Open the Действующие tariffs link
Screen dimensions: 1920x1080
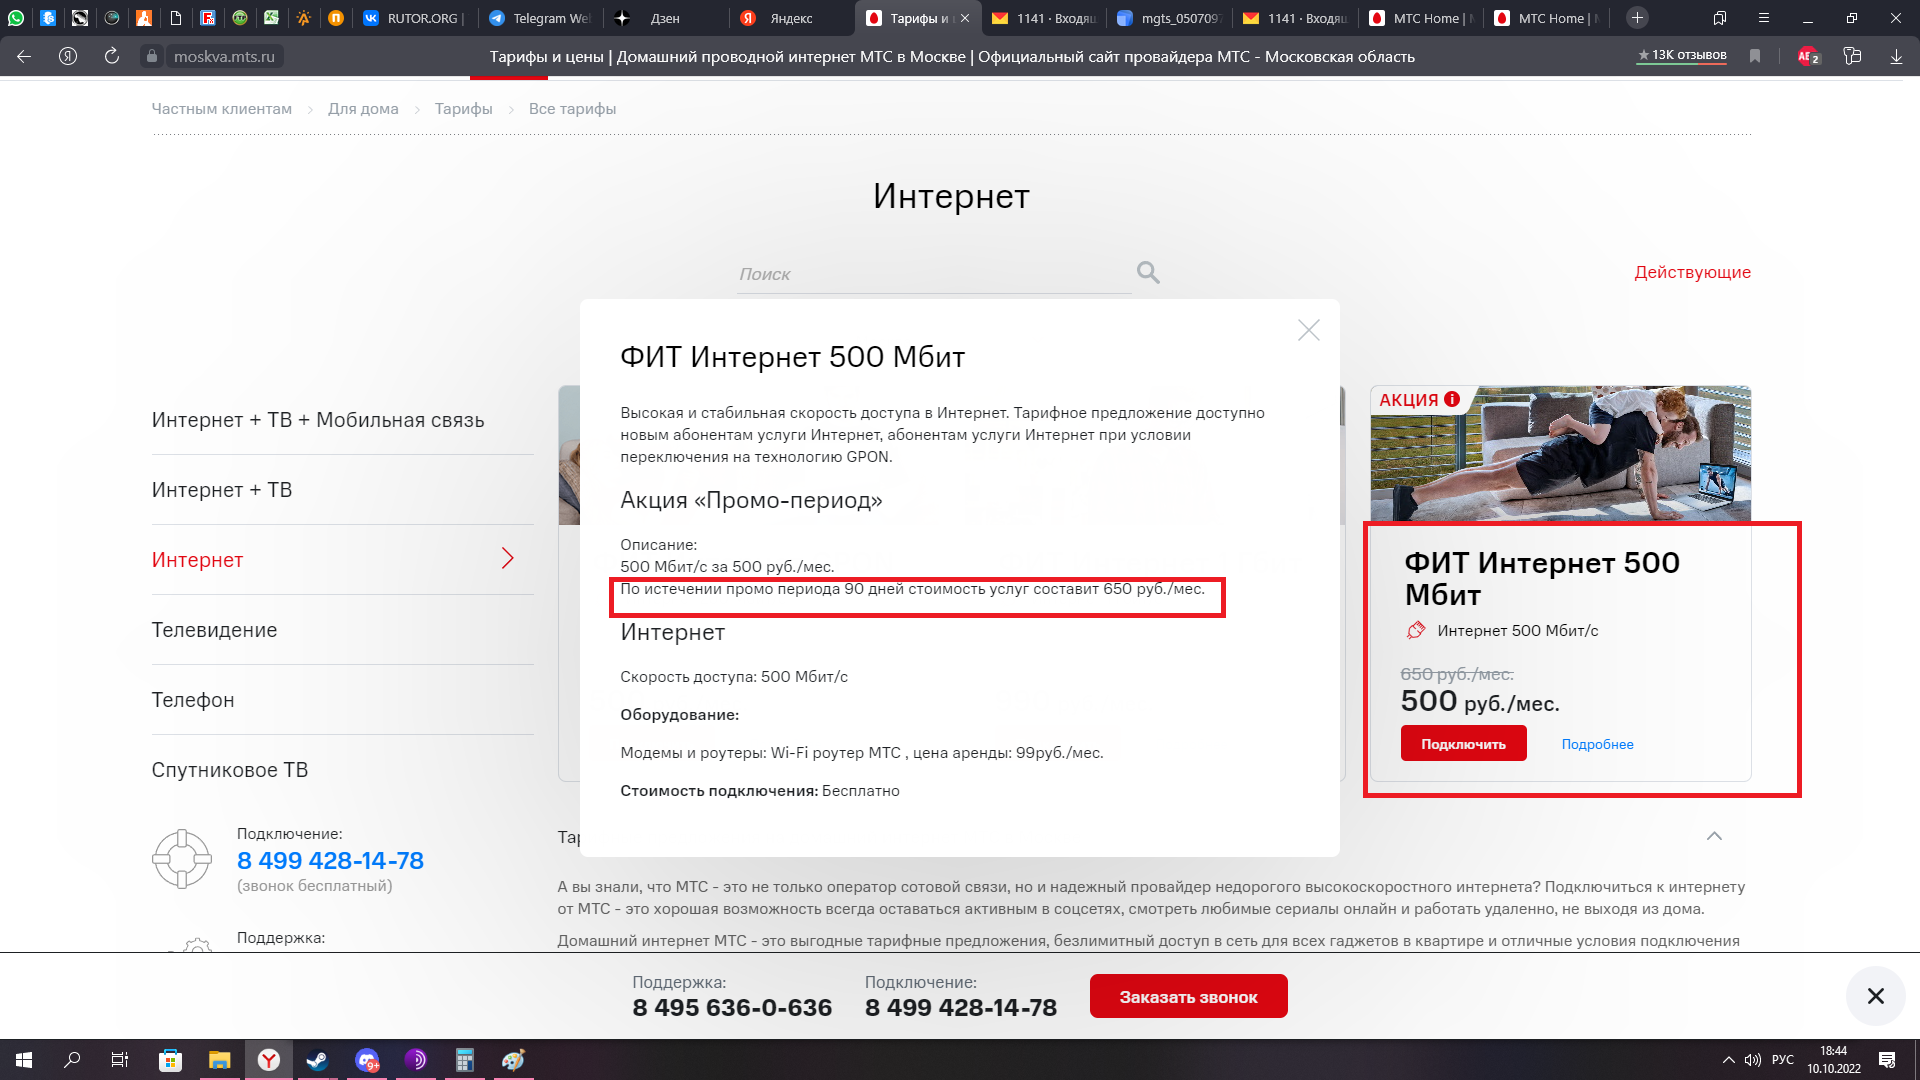(1692, 272)
